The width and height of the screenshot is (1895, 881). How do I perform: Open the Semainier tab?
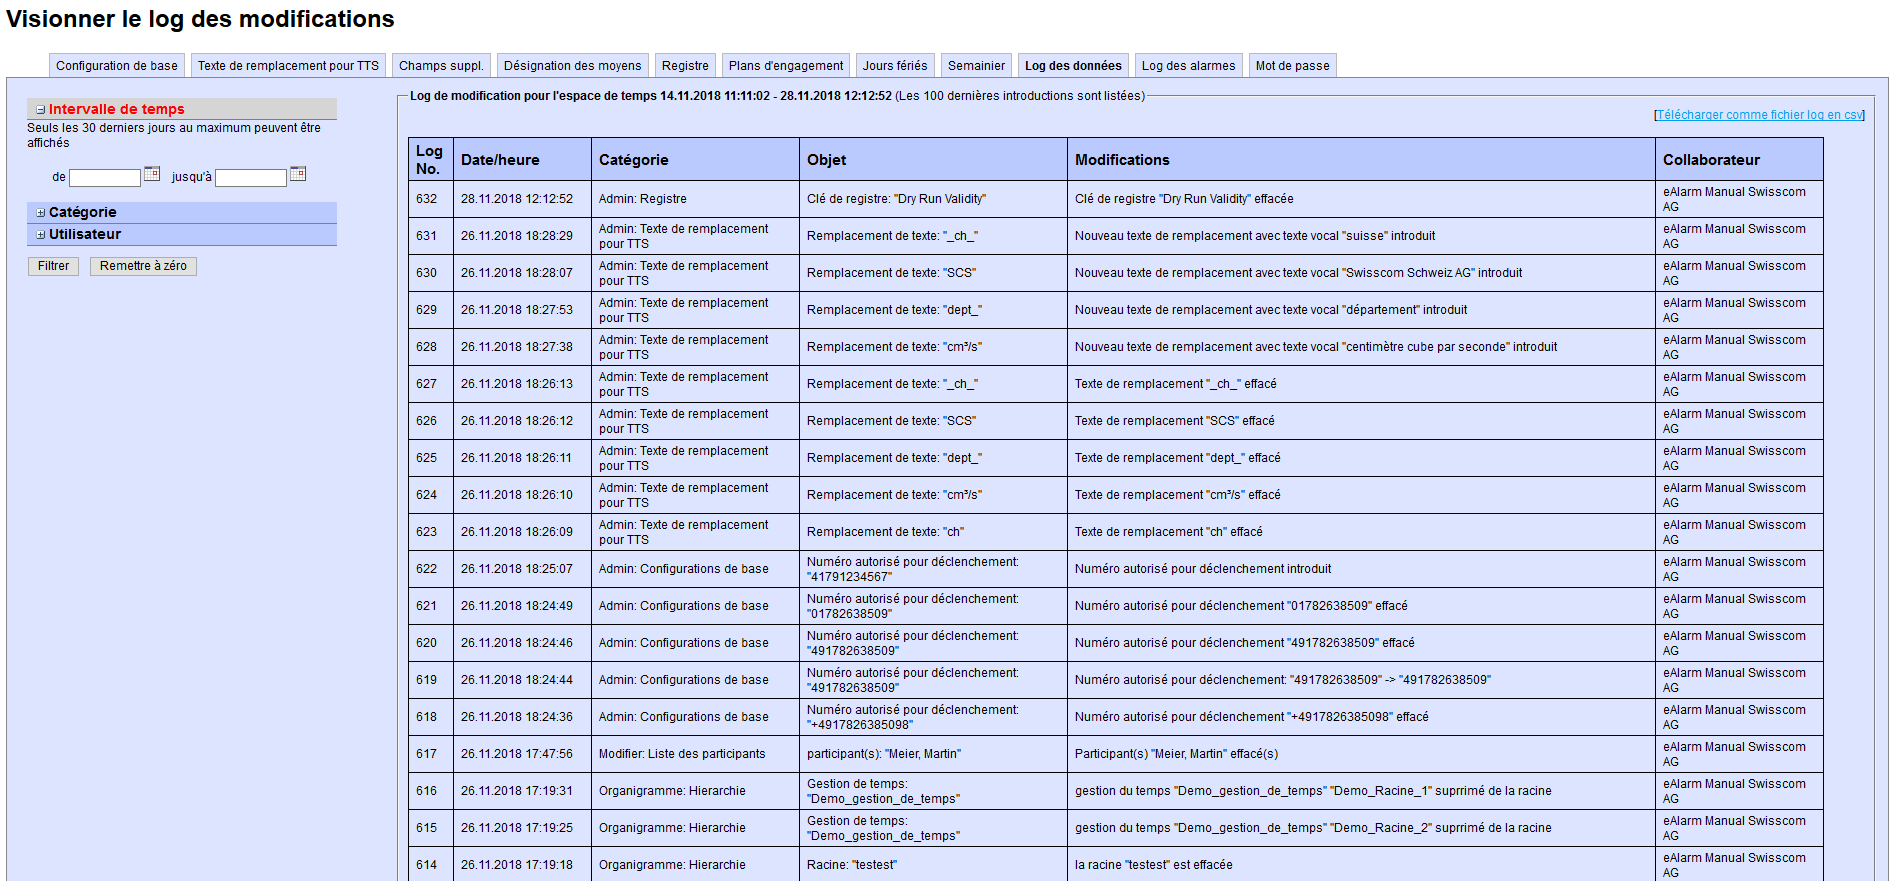[976, 66]
